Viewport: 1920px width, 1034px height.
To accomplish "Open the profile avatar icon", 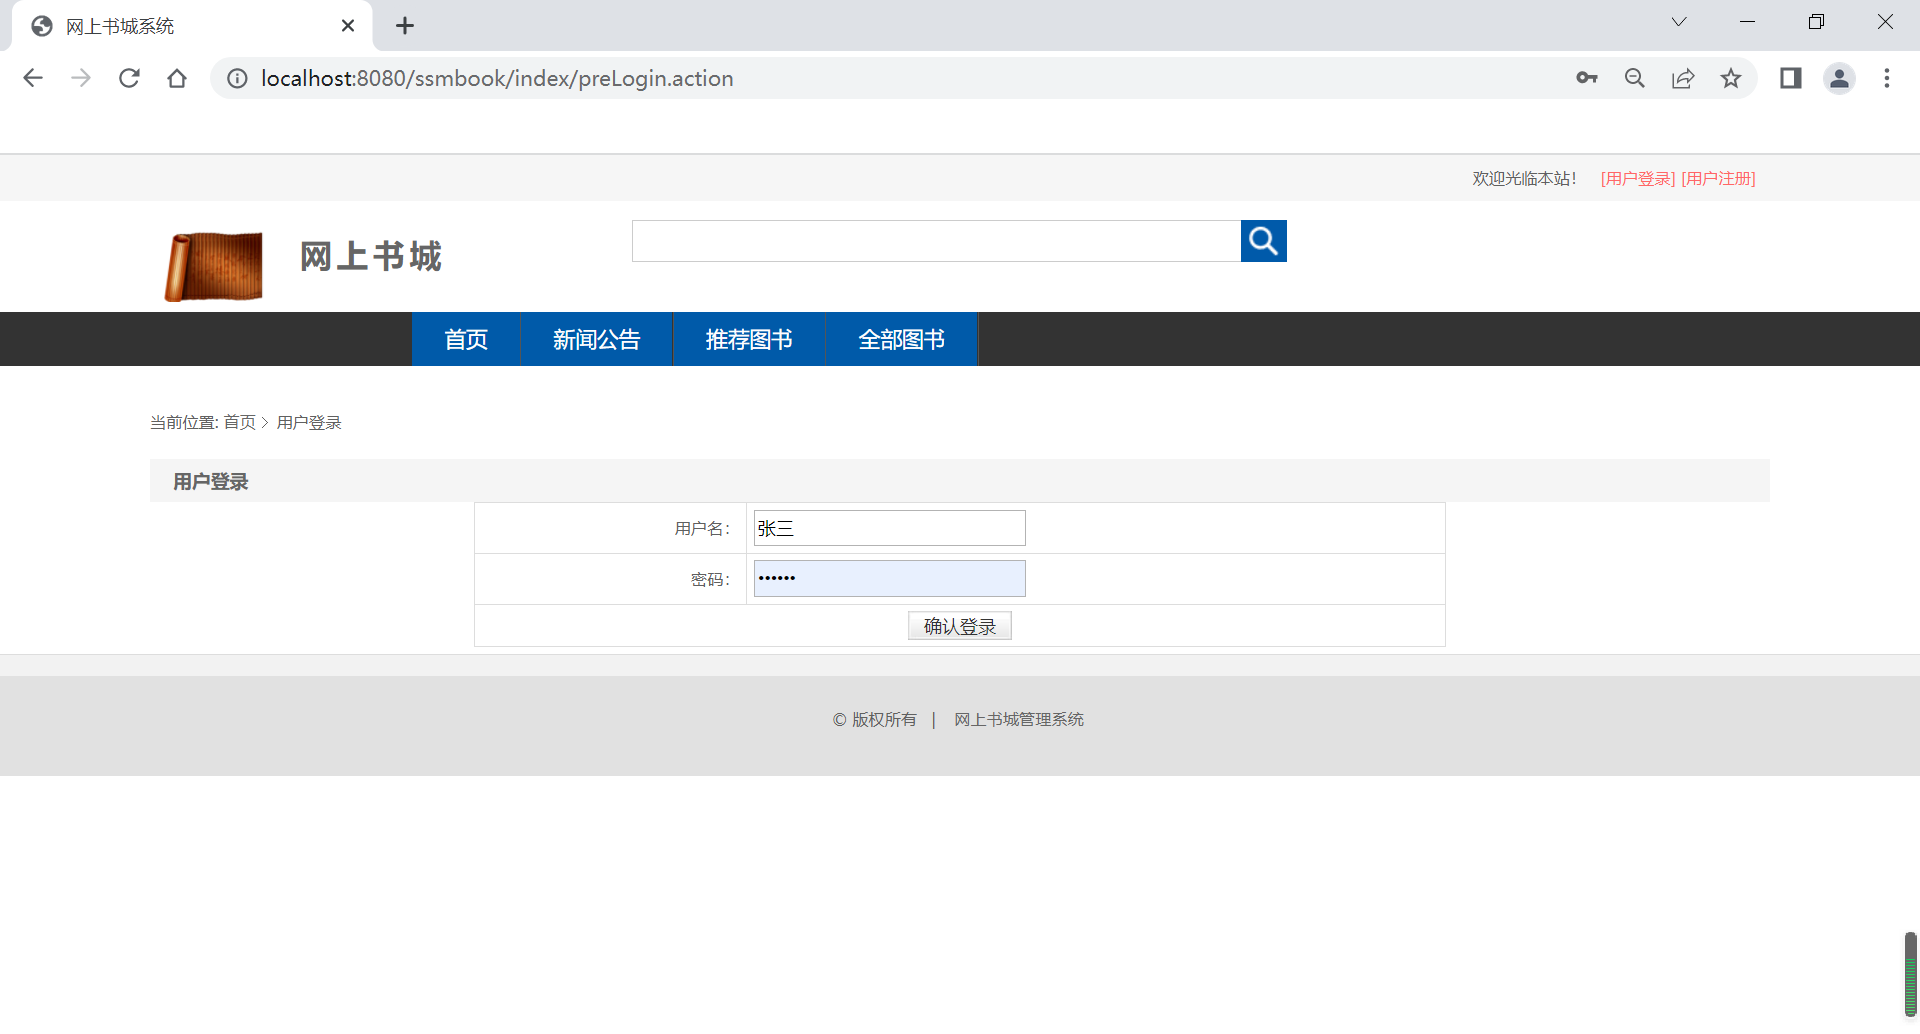I will (1839, 78).
